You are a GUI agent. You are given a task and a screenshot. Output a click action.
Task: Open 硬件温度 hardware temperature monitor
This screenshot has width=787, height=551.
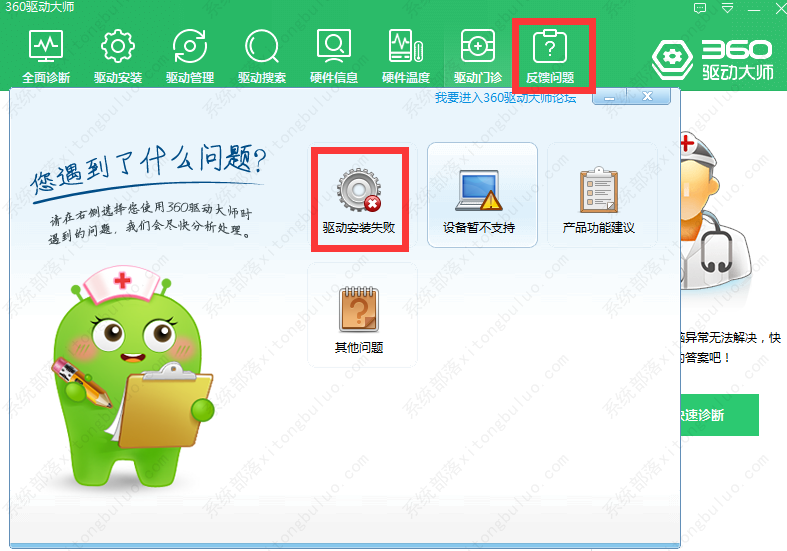pyautogui.click(x=406, y=56)
